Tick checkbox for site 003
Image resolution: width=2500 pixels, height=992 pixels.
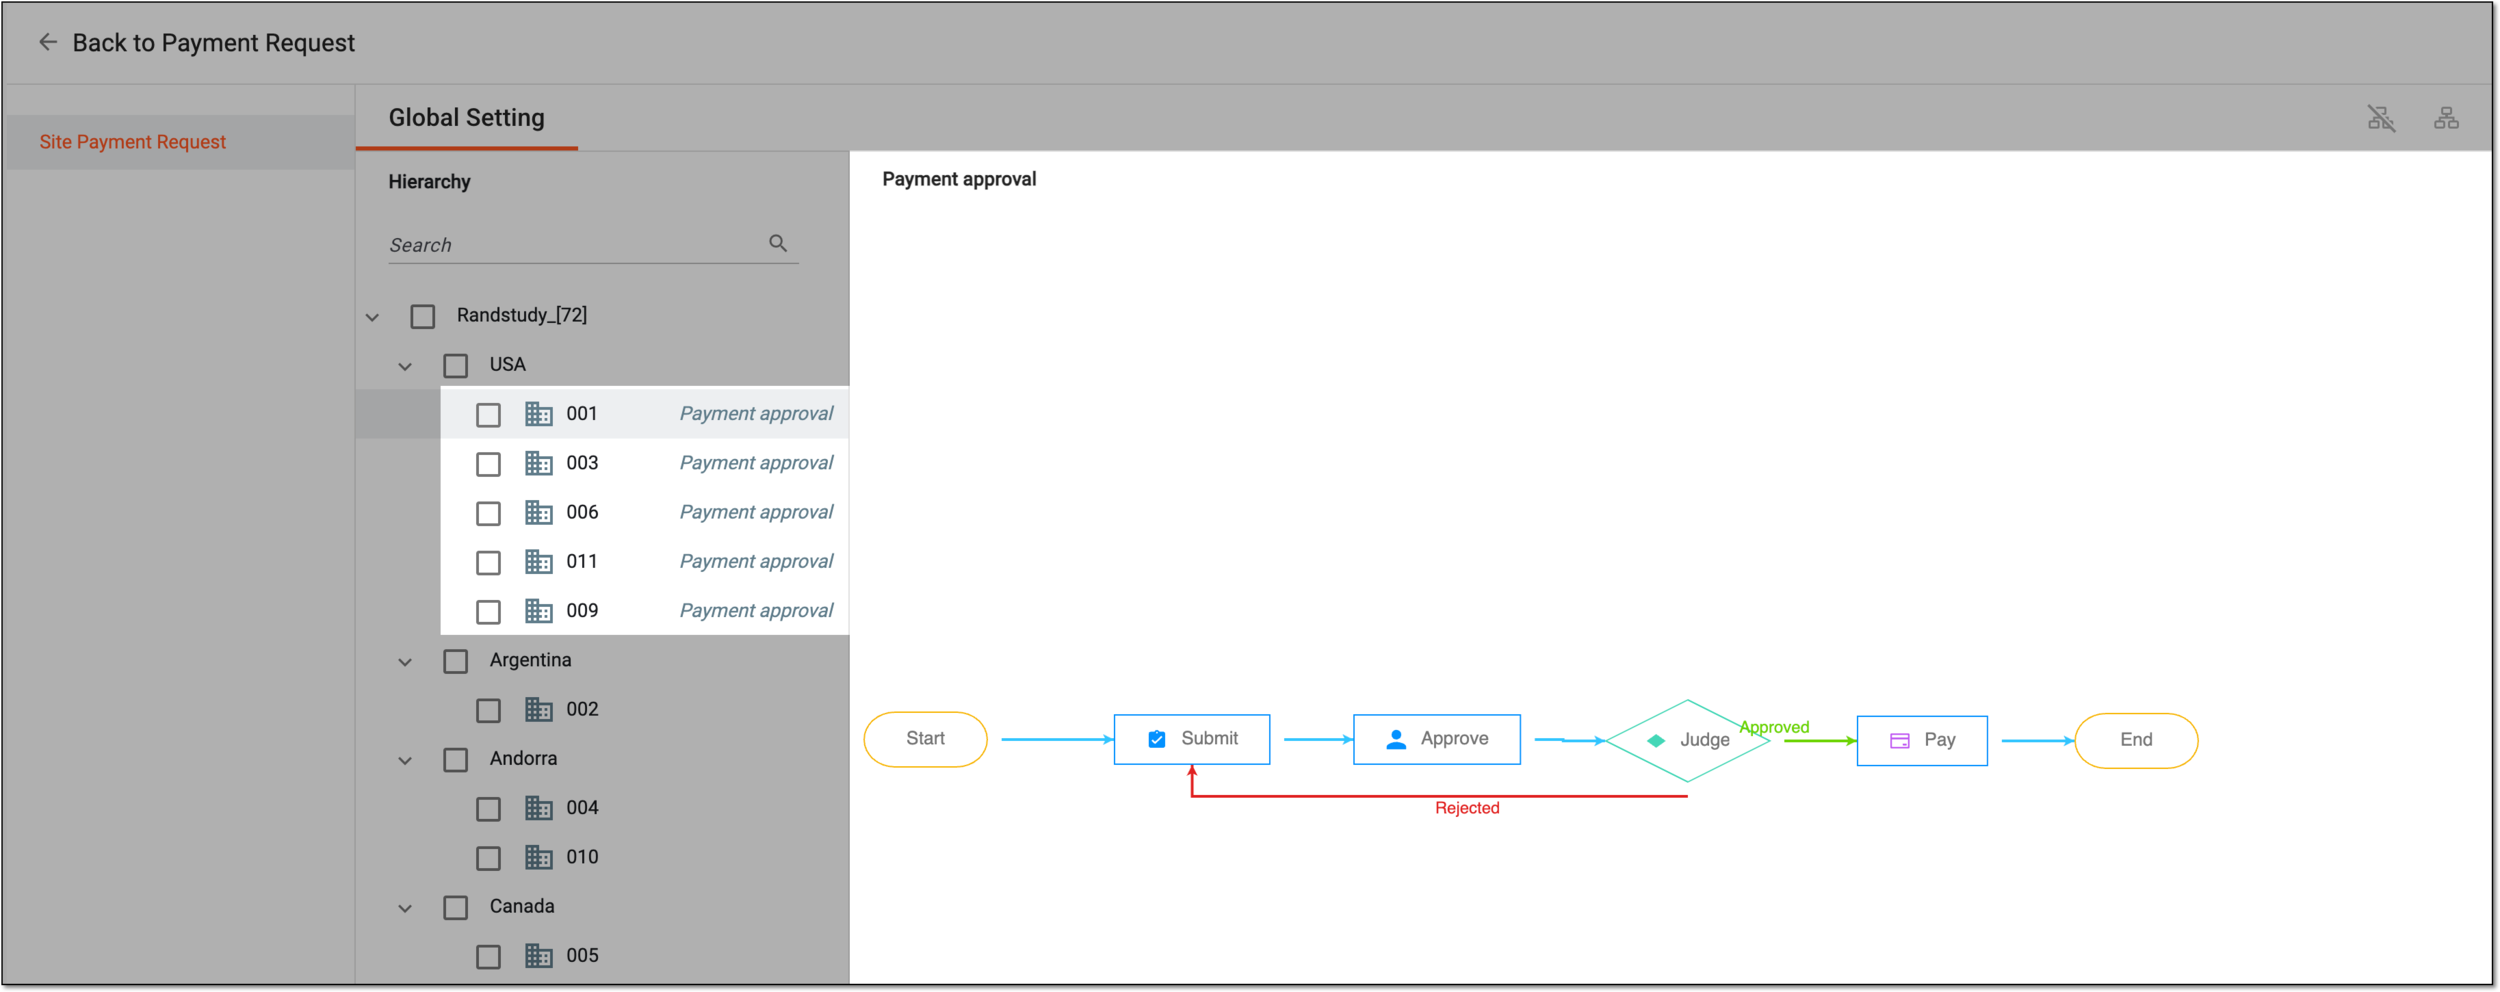(x=488, y=464)
